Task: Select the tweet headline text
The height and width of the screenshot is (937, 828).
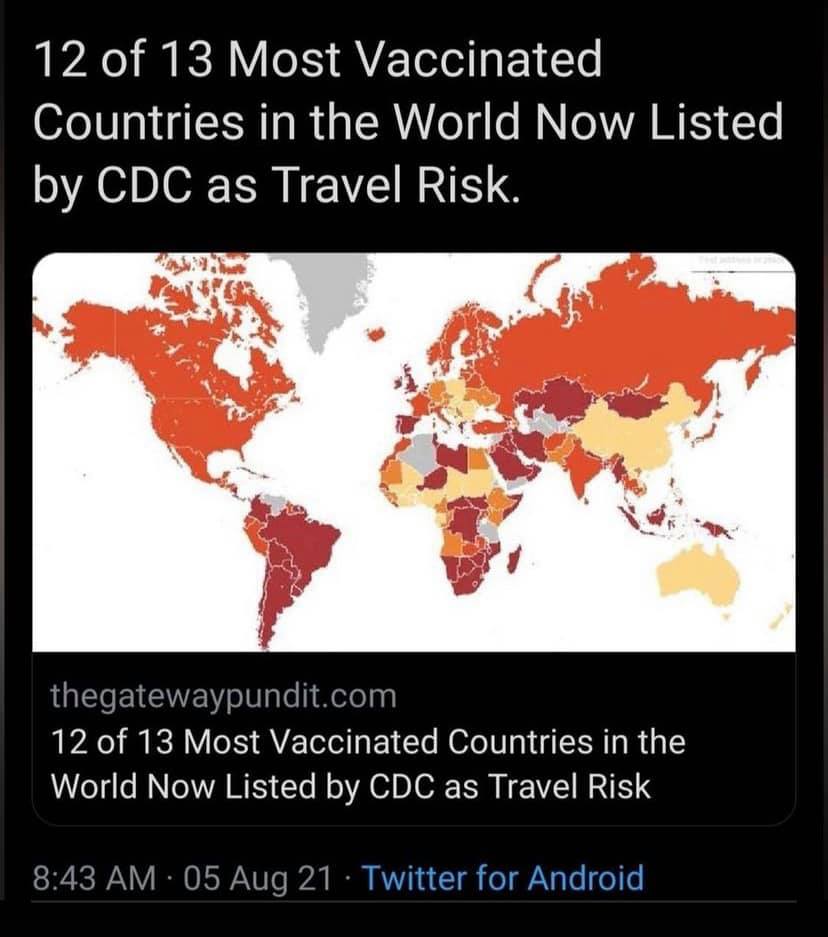Action: [407, 124]
